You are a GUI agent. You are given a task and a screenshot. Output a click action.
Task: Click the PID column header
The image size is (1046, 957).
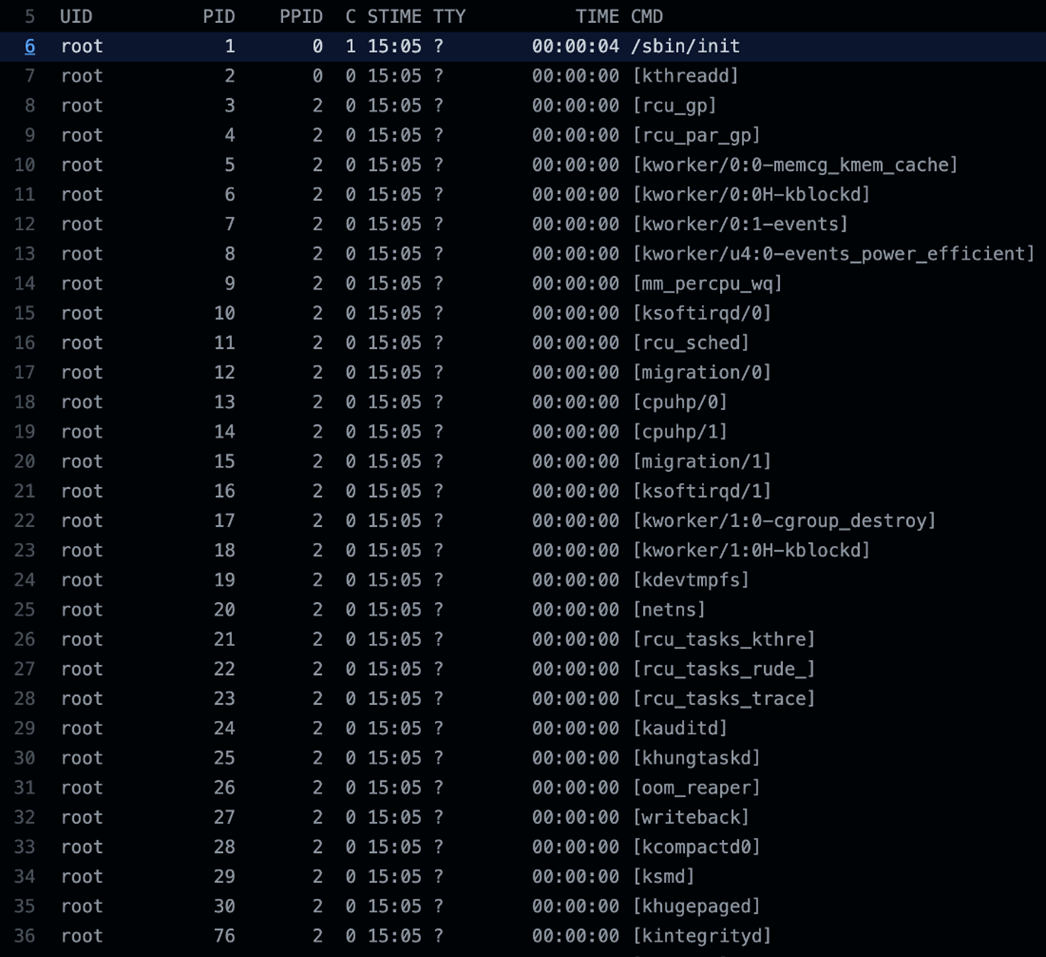click(x=219, y=17)
